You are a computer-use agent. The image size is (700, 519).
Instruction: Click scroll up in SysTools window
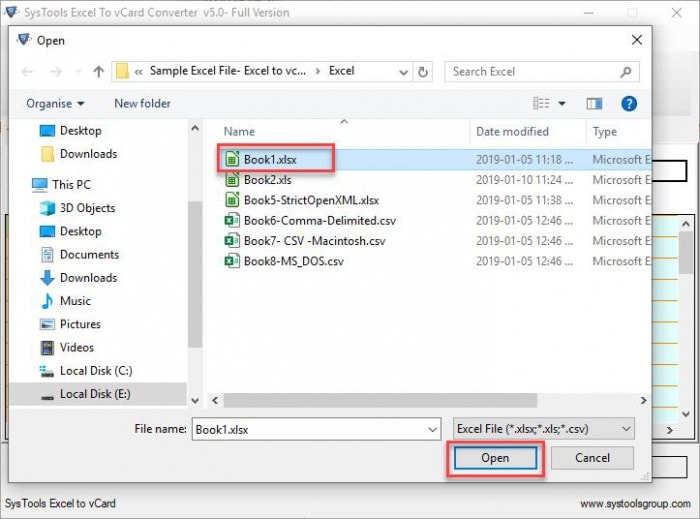point(686,224)
